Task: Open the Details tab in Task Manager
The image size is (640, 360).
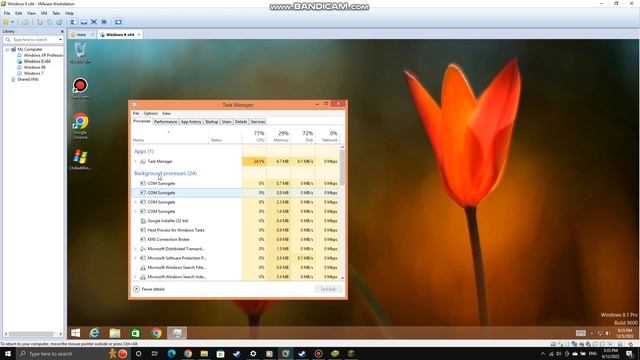Action: 241,122
